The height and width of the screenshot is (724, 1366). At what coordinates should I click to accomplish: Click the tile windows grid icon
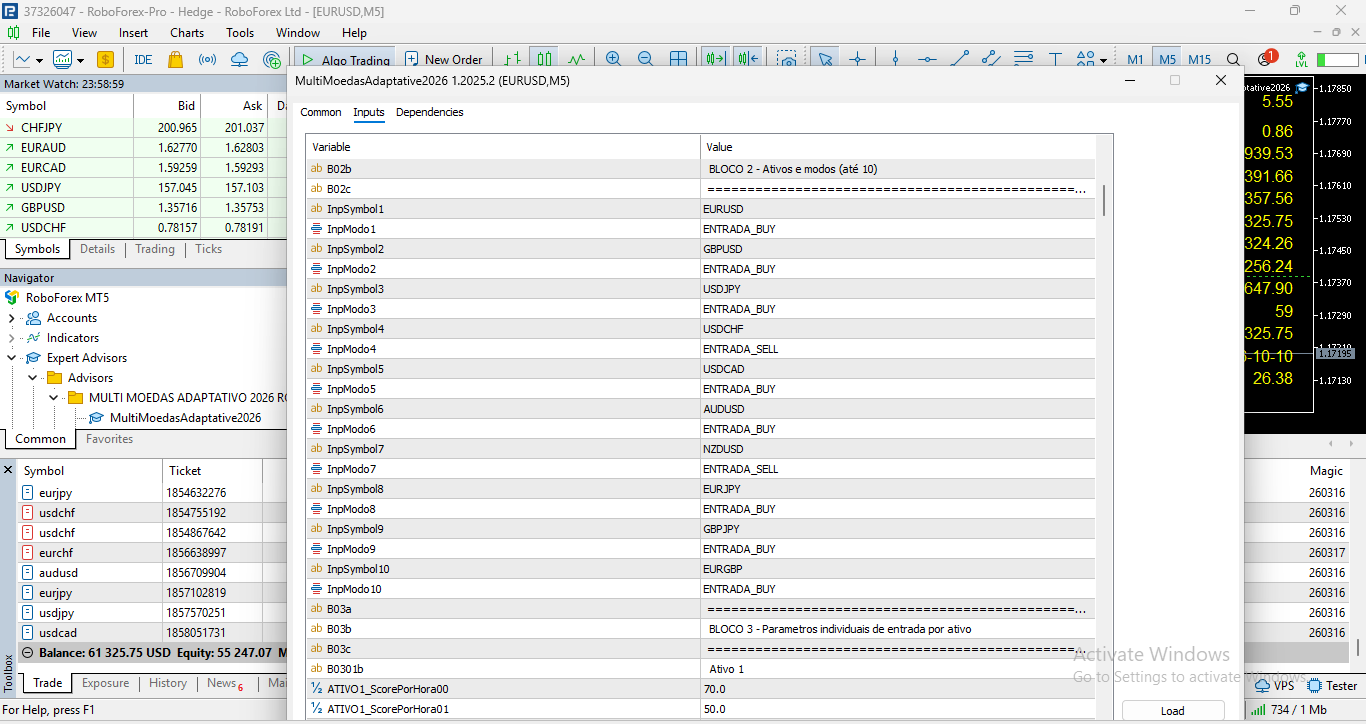click(678, 60)
